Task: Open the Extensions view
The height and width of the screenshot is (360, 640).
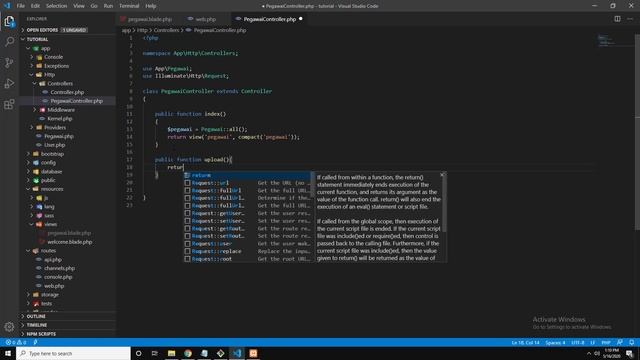Action: (x=9, y=104)
